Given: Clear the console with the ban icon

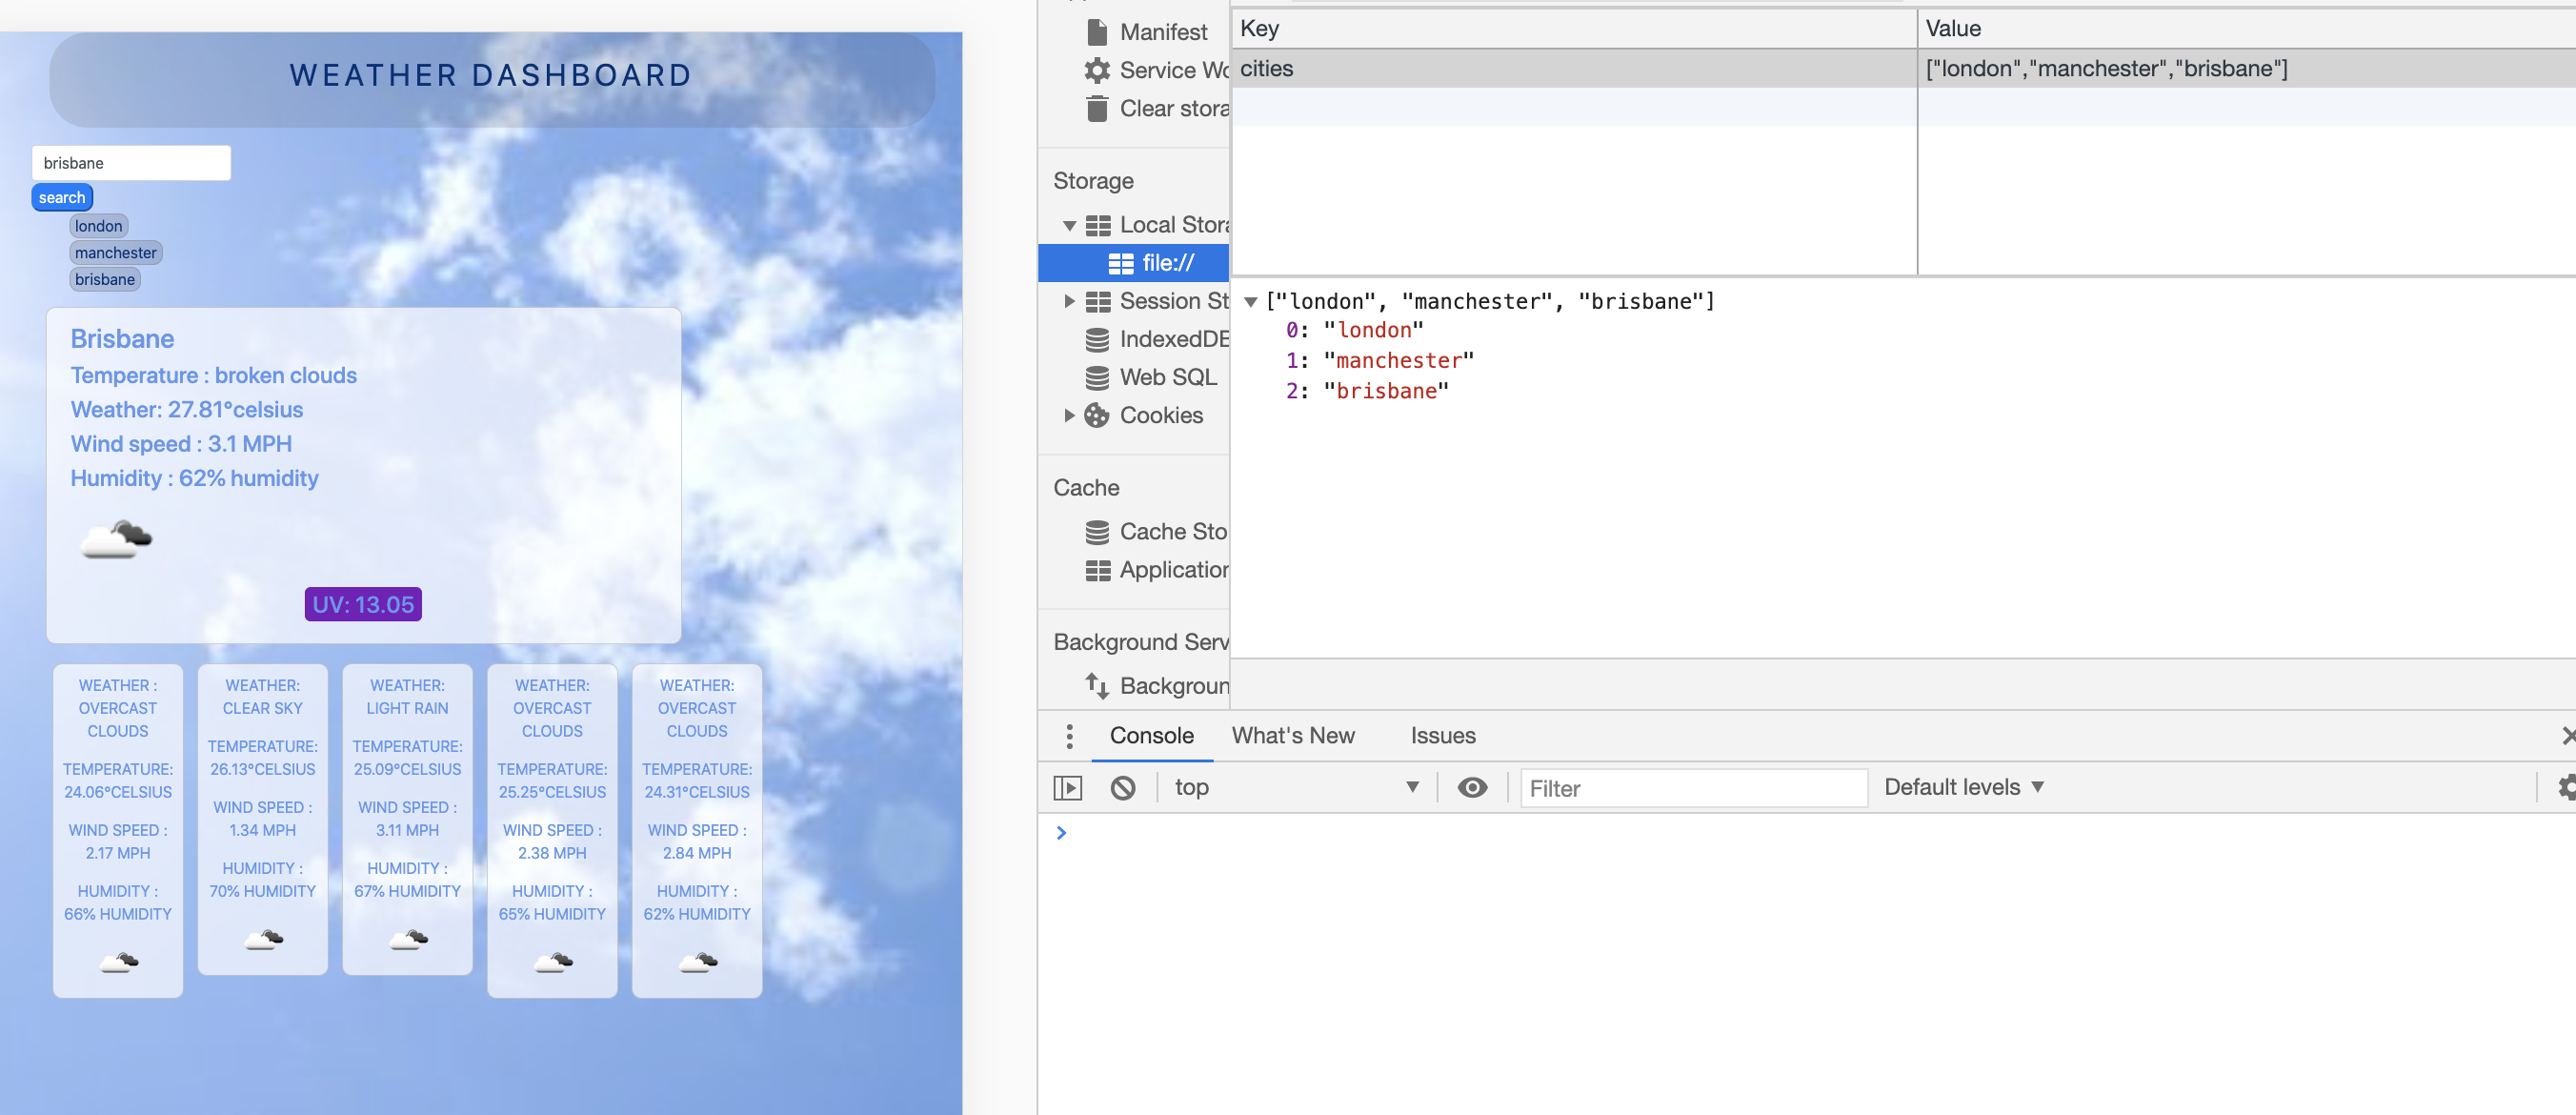Looking at the screenshot, I should tap(1124, 787).
